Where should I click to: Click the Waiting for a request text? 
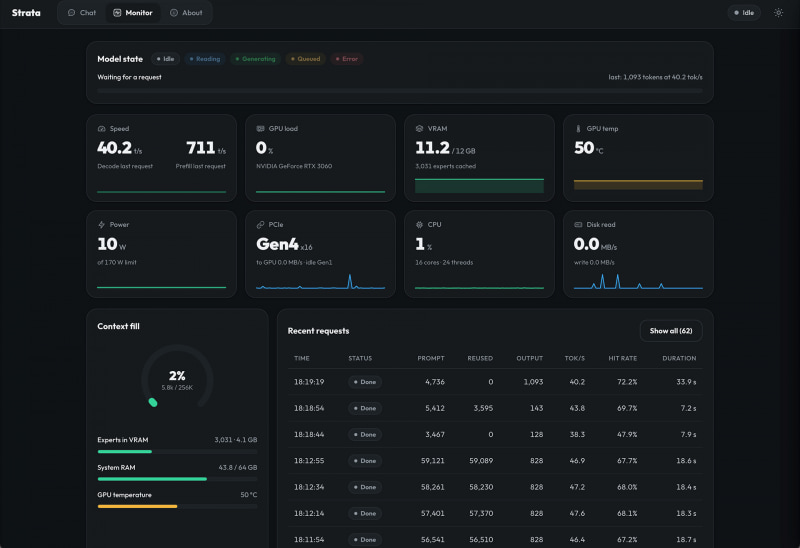click(129, 77)
